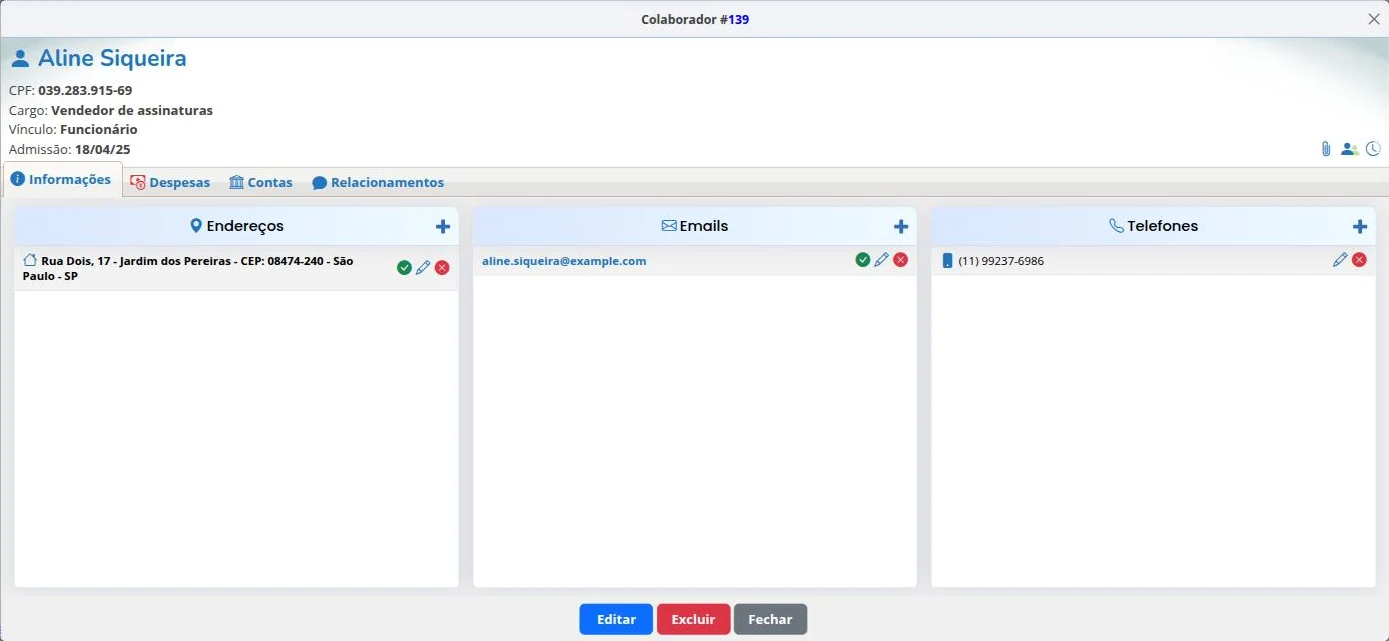This screenshot has height=641, width=1389.
Task: Switch to the Informações tab
Action: [x=62, y=180]
